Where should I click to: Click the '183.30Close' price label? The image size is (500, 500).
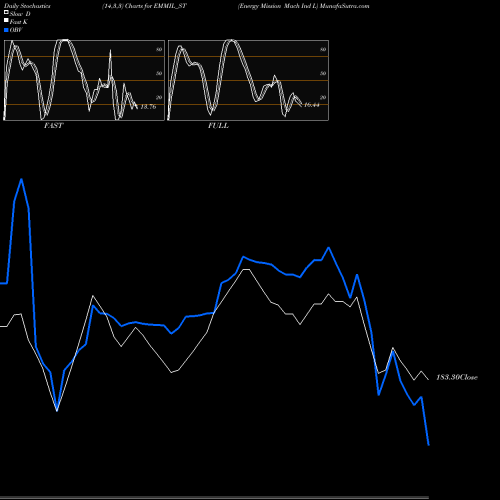pos(457,377)
